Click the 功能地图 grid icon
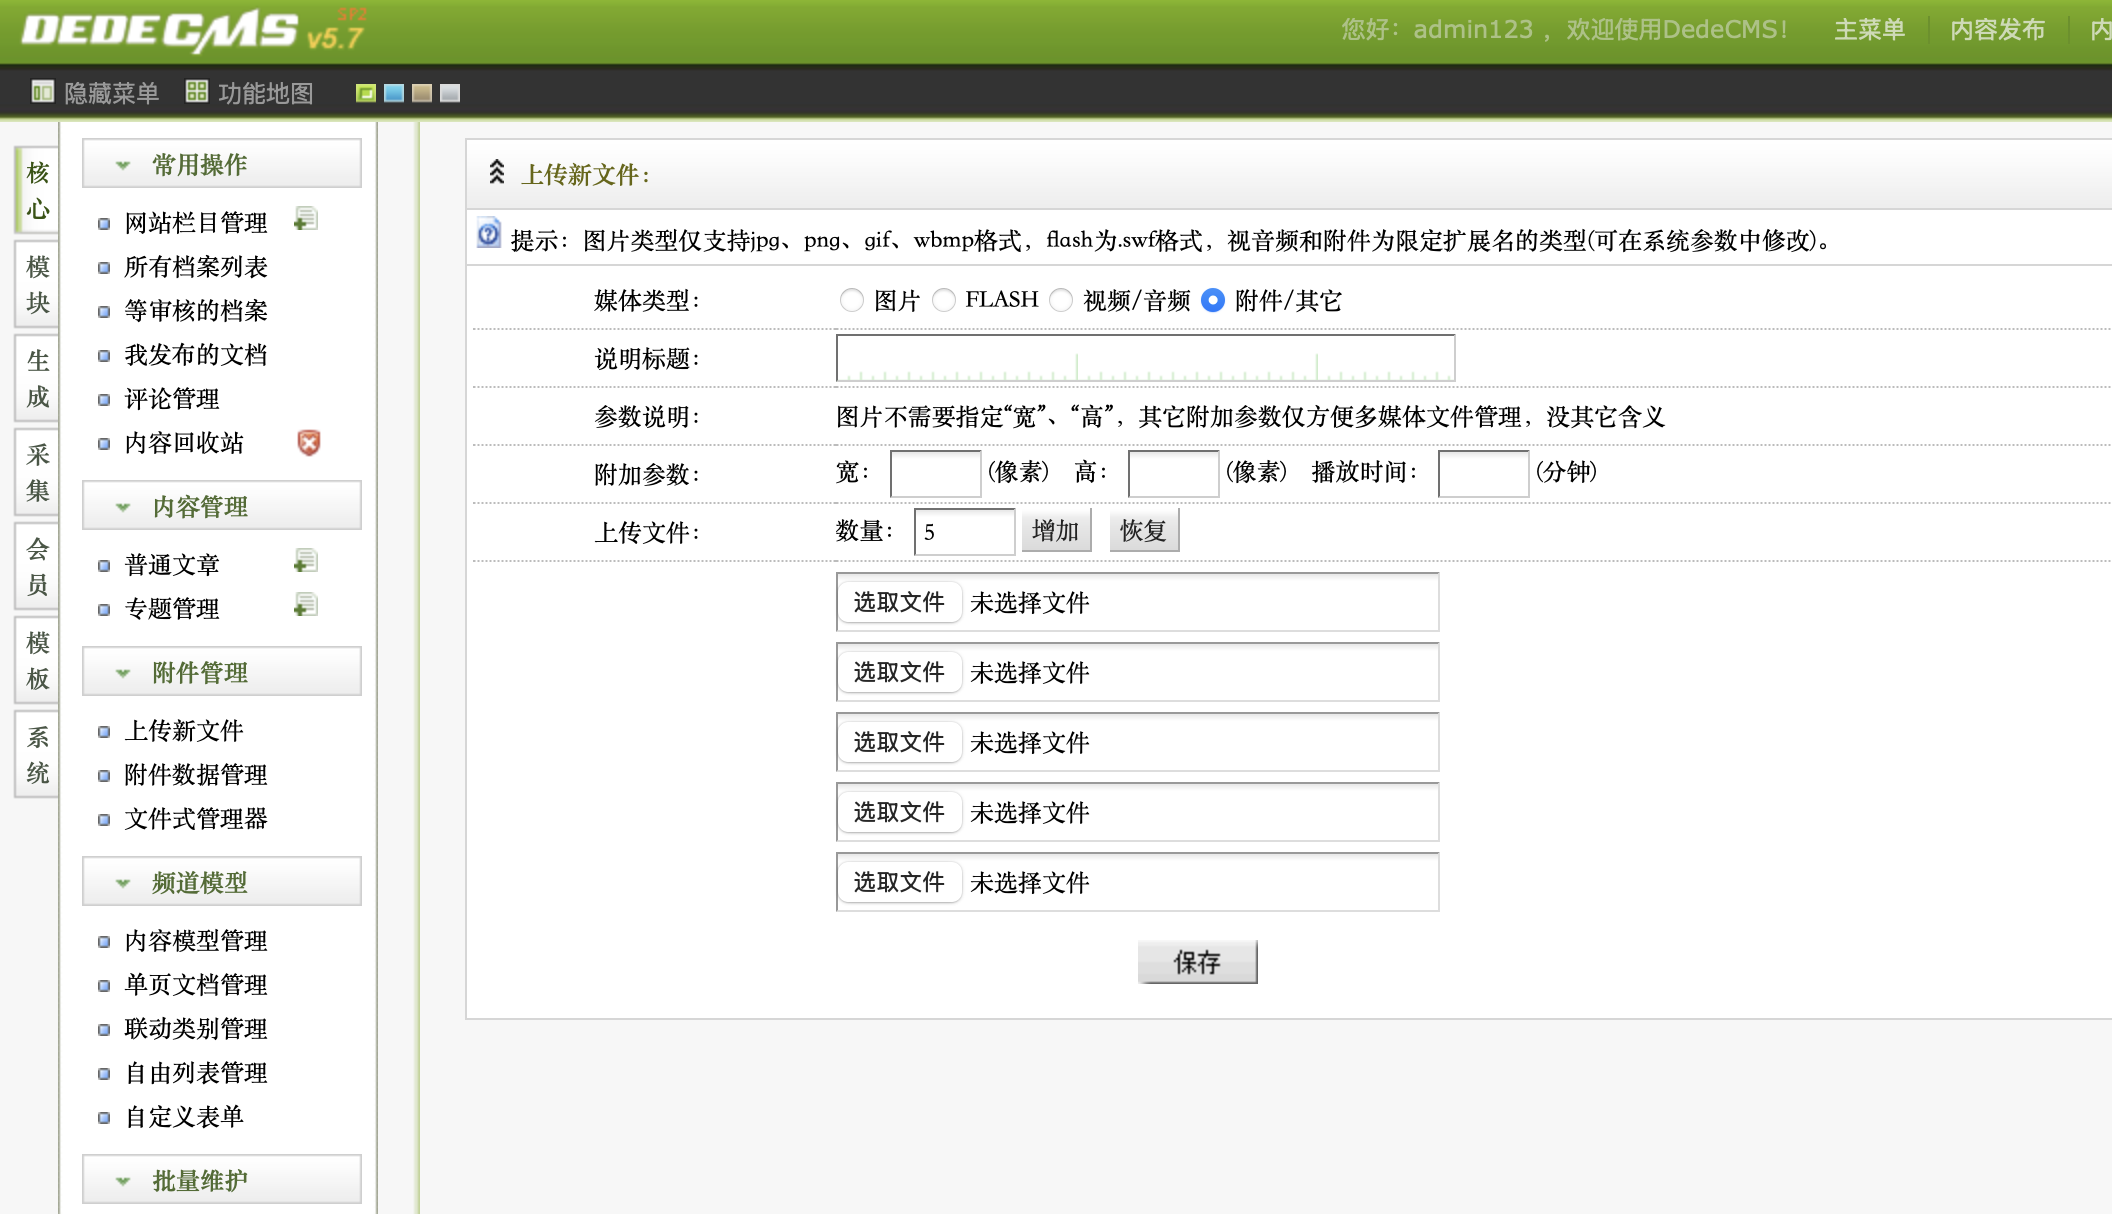This screenshot has width=2112, height=1214. click(197, 92)
